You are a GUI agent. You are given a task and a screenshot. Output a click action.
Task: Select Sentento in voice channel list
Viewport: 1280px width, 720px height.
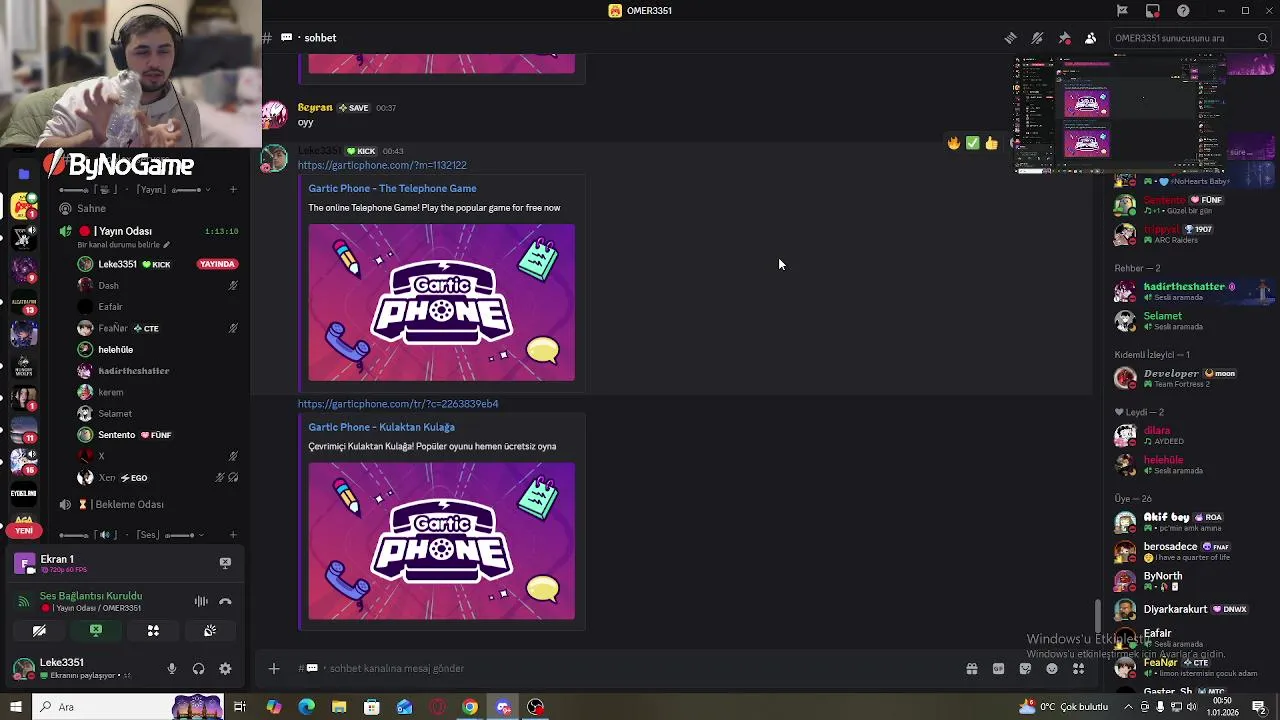157,435
